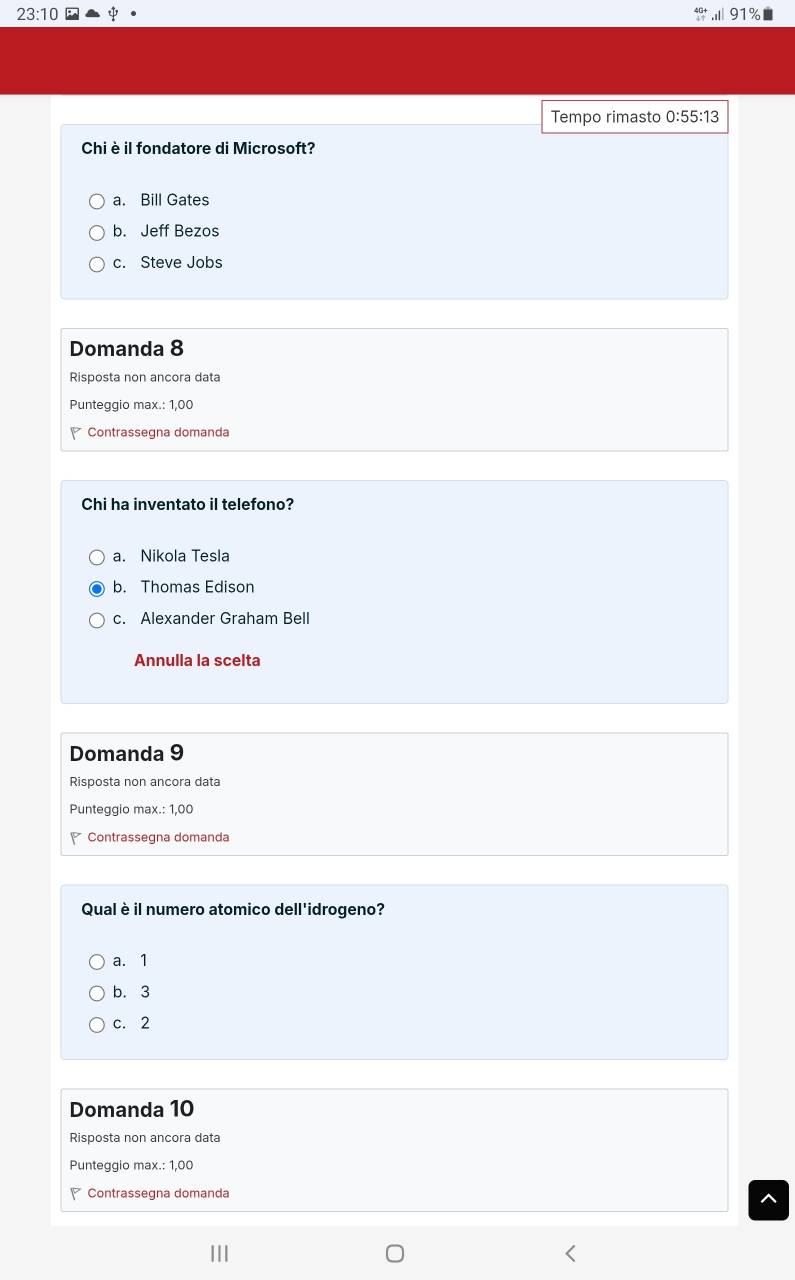
Task: Click Annulla la scelta to clear answer
Action: click(197, 661)
